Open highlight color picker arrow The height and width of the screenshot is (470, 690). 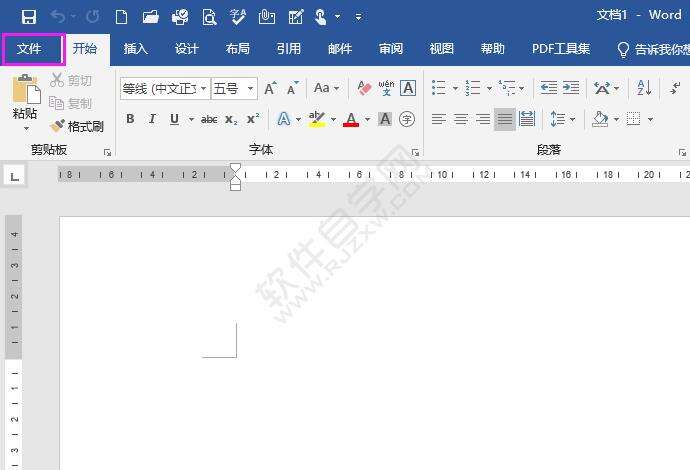(x=333, y=119)
